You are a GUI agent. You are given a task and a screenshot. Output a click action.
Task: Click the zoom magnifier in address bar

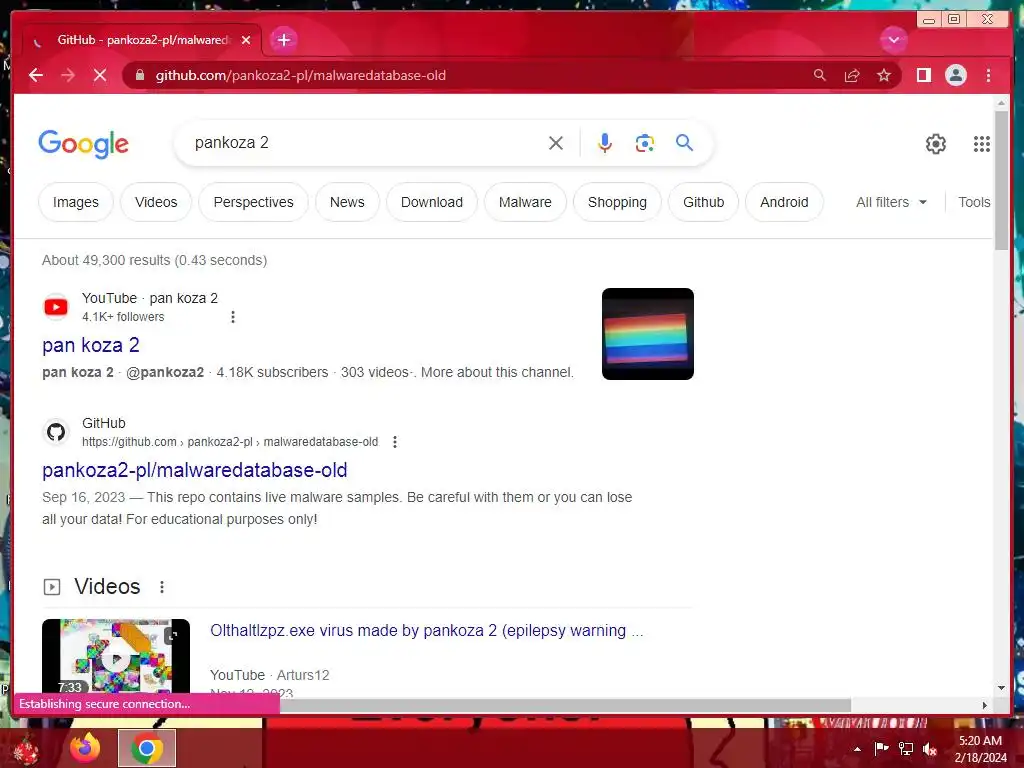[820, 75]
